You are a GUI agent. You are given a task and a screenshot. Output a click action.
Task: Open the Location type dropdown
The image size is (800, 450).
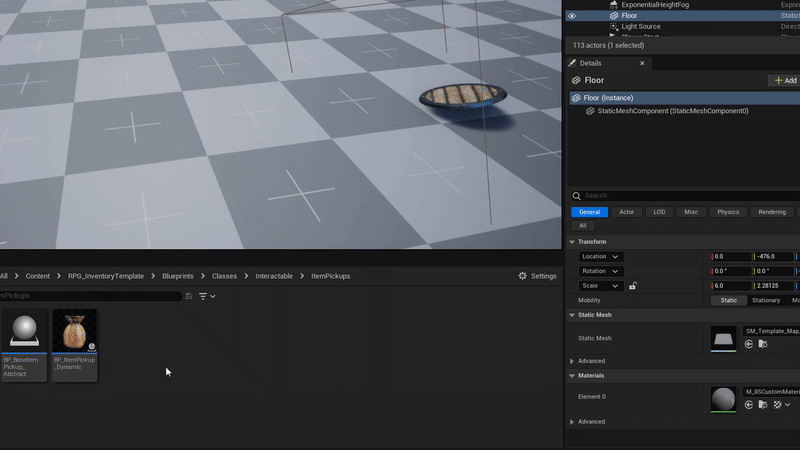601,257
